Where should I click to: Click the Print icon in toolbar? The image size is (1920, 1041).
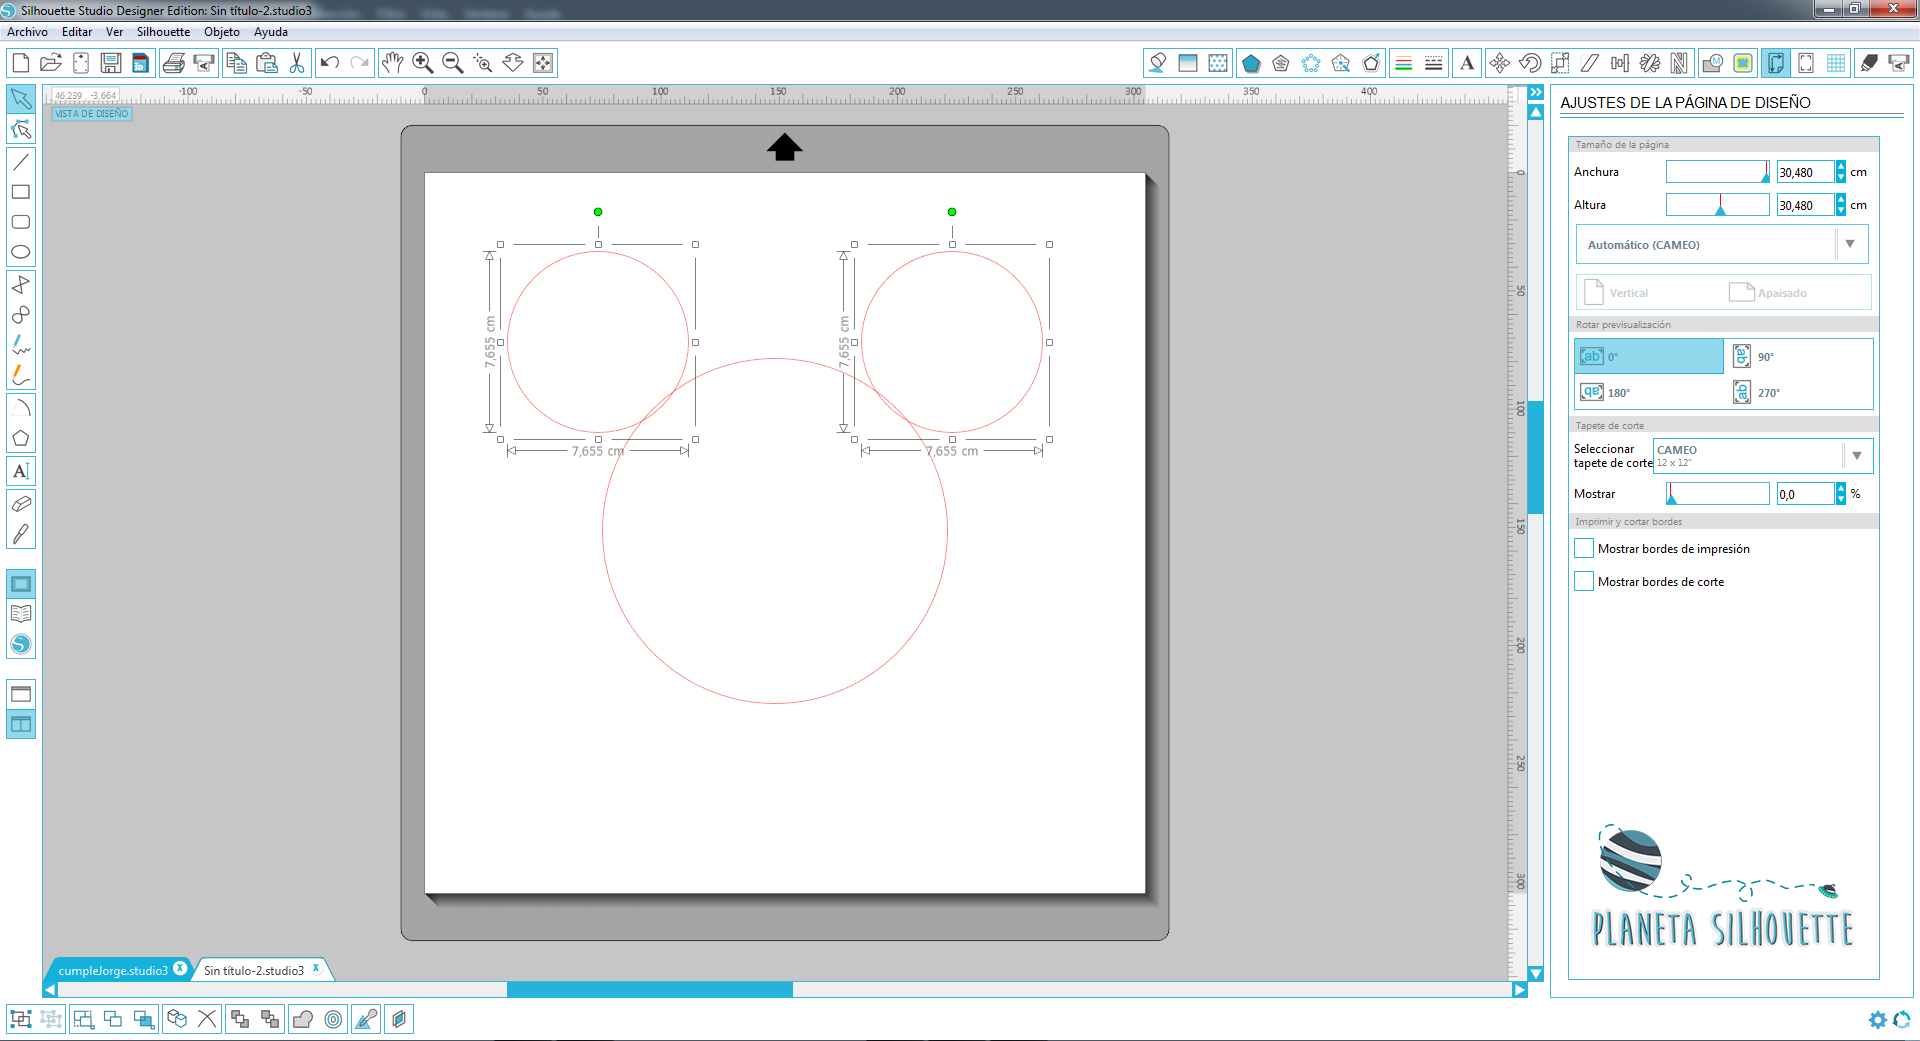pos(173,63)
